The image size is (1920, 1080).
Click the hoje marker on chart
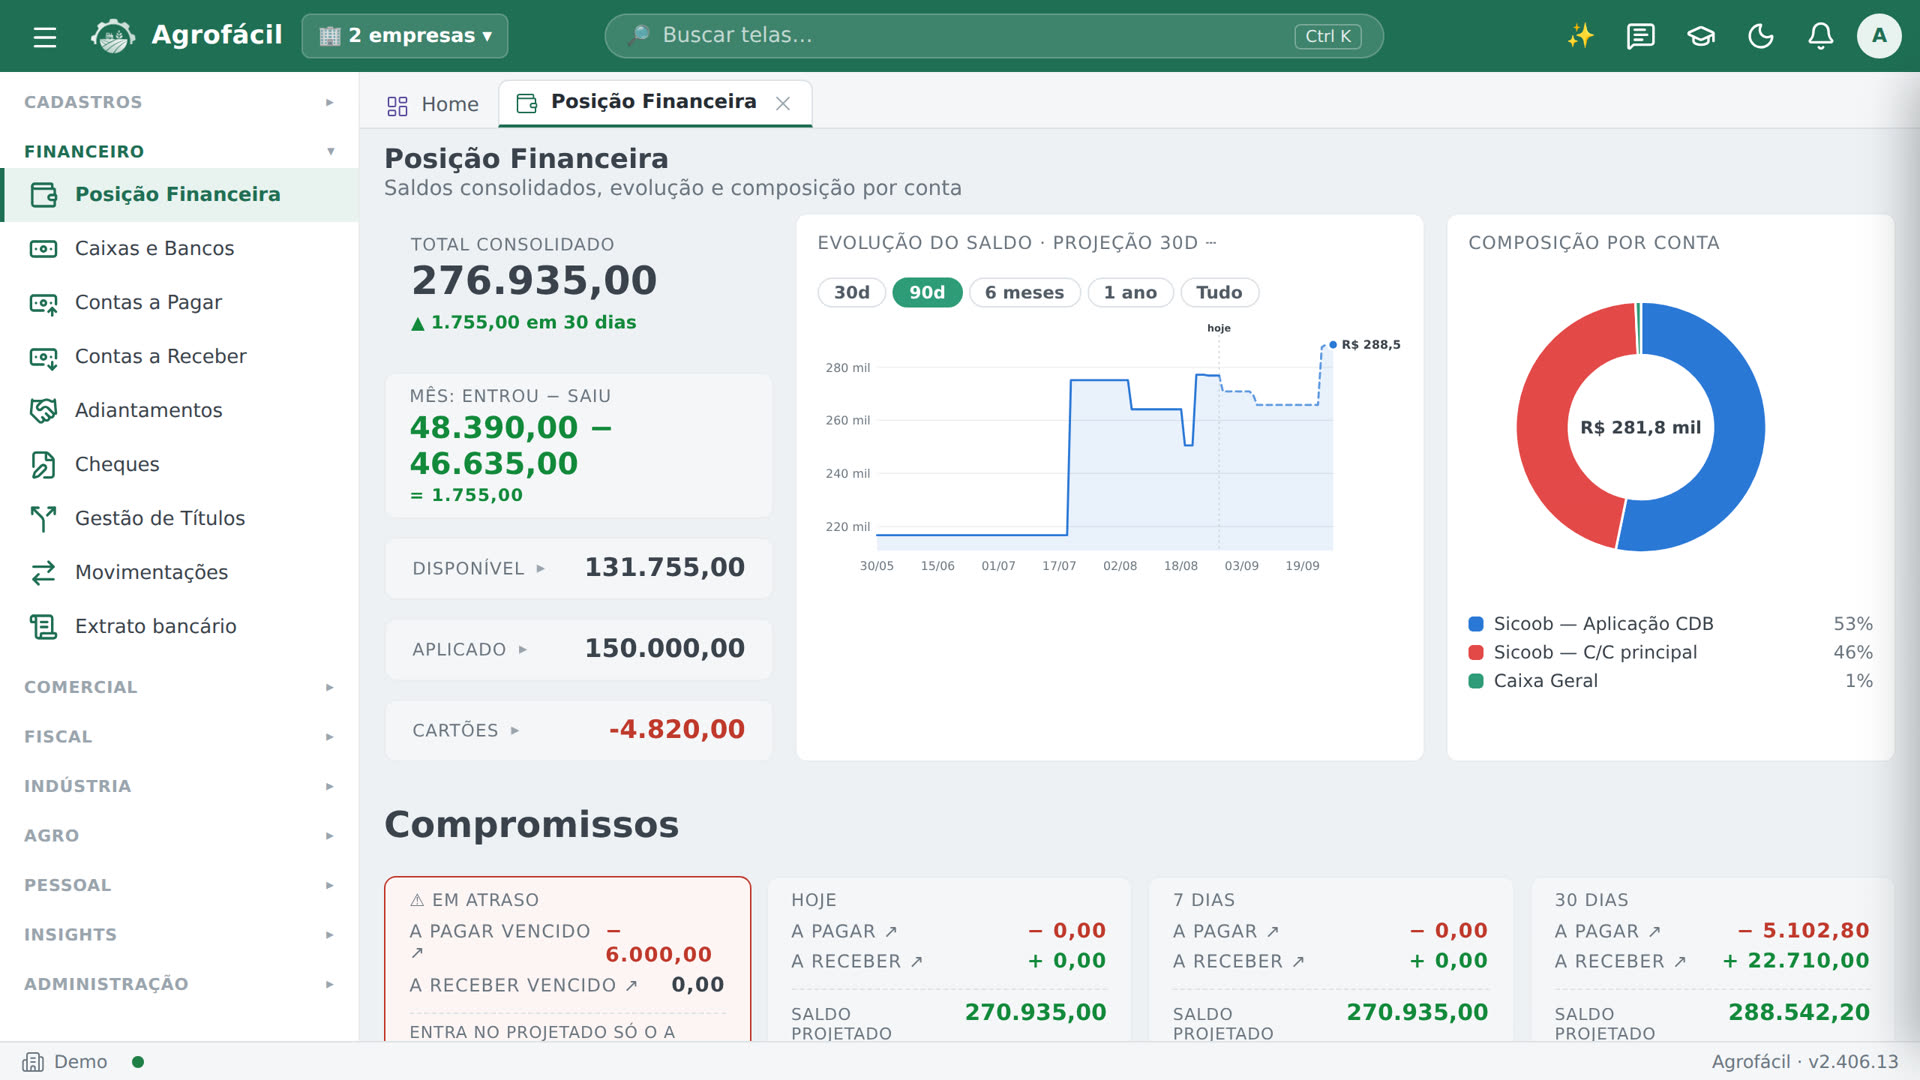click(x=1218, y=328)
